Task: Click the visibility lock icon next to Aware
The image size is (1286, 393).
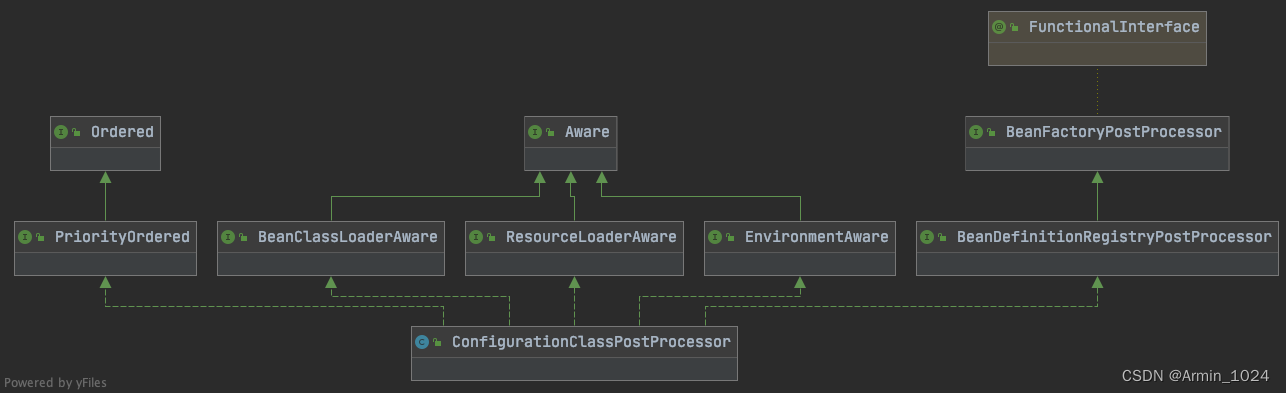Action: point(551,133)
